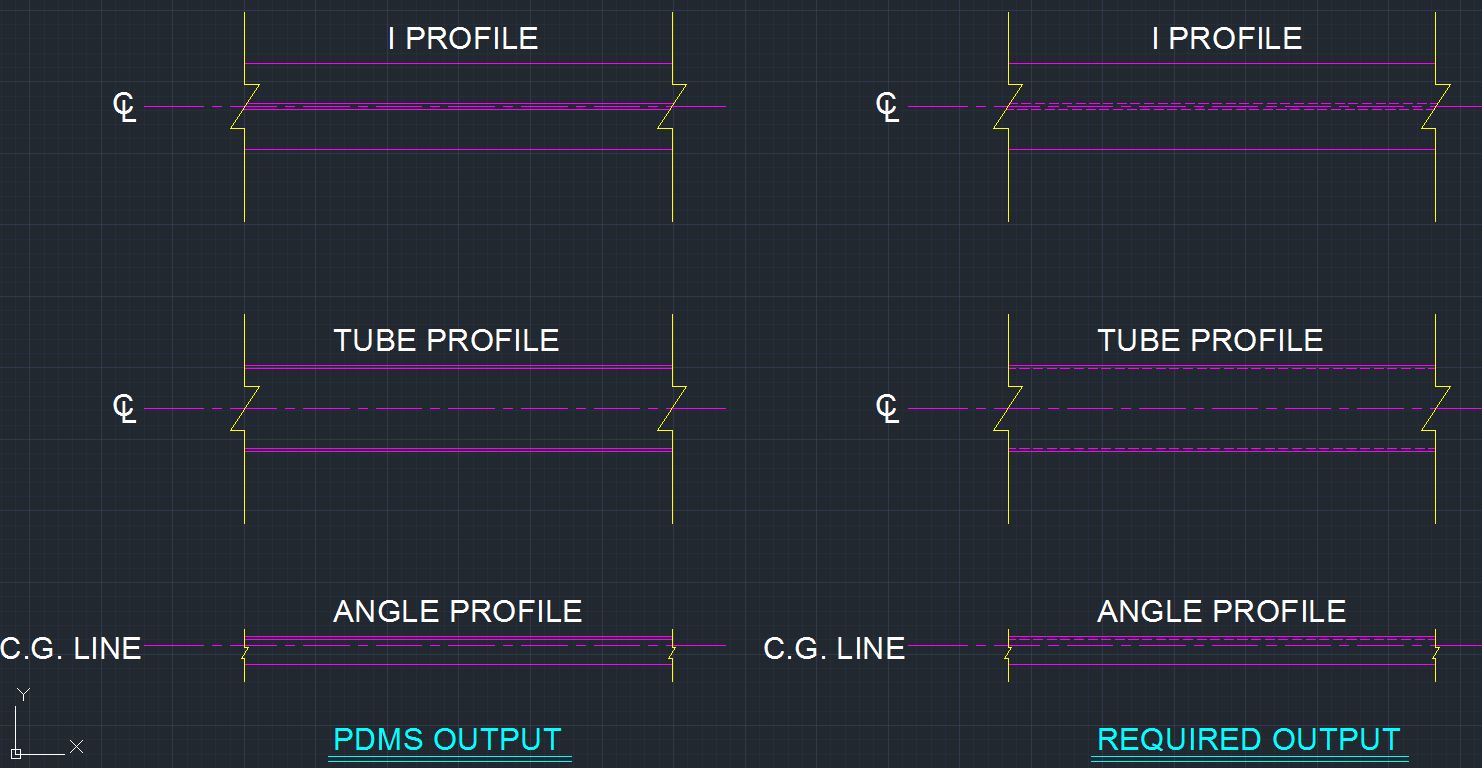Select ANGLE PROFILE label in required output
This screenshot has width=1482, height=768.
[x=1221, y=612]
